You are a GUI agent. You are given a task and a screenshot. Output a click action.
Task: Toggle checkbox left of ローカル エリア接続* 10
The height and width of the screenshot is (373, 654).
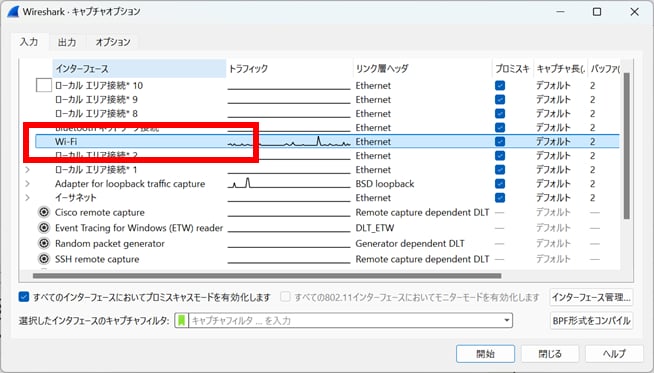click(x=44, y=85)
